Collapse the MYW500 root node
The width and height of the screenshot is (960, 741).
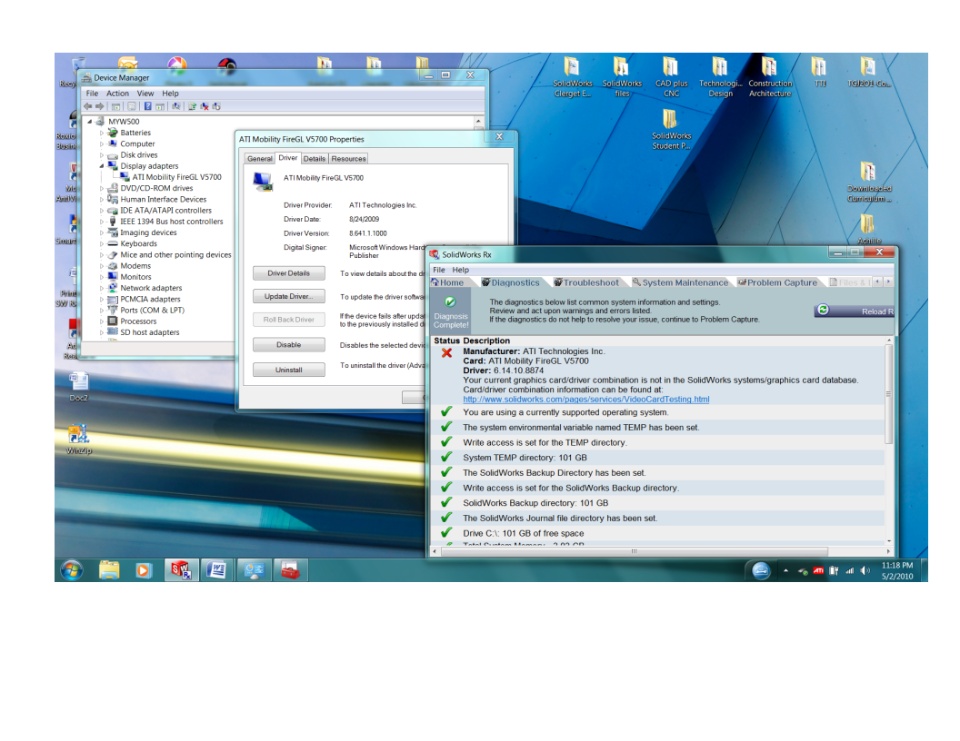[90, 121]
